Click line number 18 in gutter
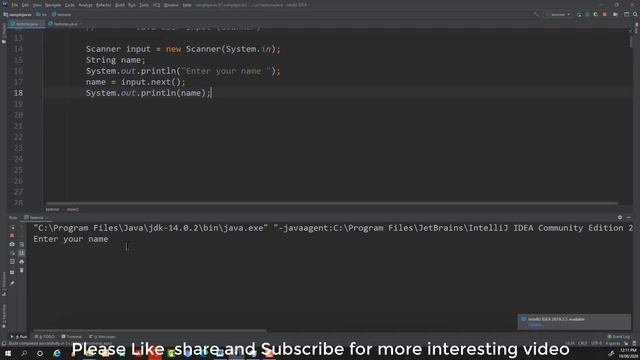This screenshot has width=640, height=360. tap(18, 93)
